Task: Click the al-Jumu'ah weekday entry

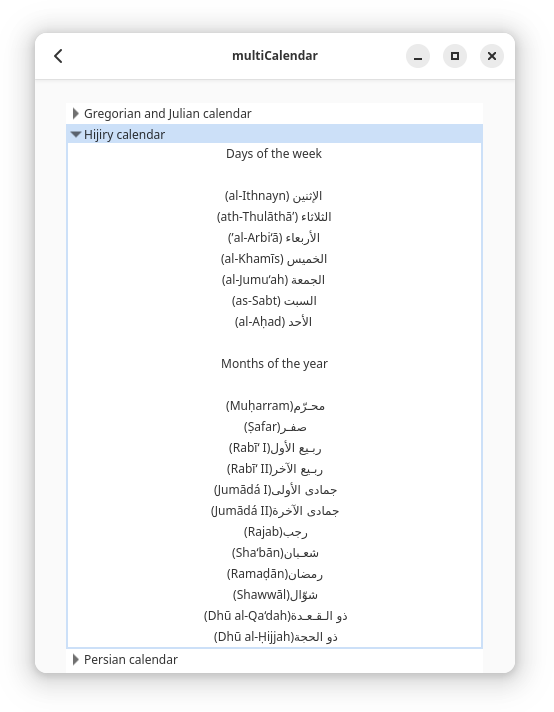Action: tap(273, 280)
